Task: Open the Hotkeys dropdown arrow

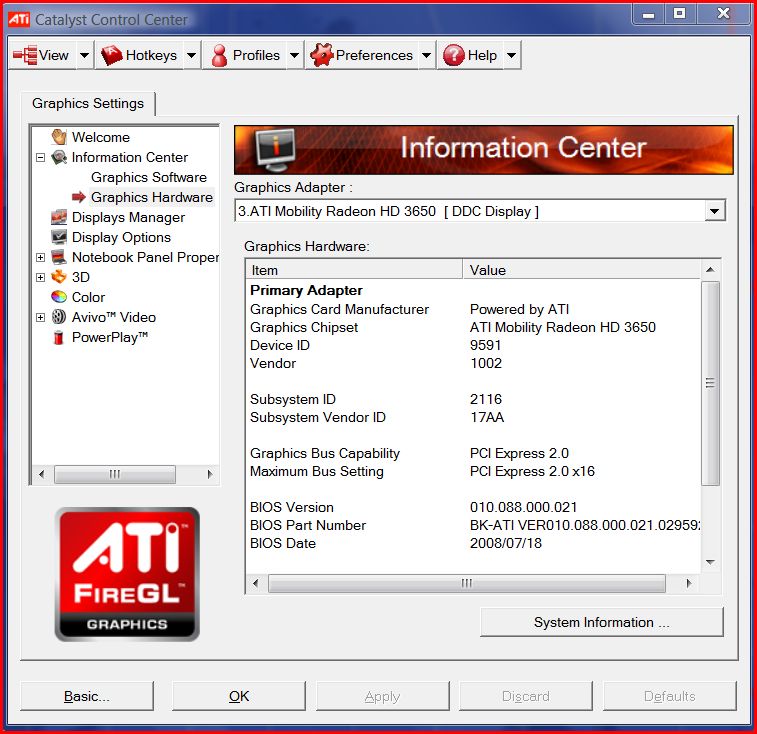Action: pos(191,55)
